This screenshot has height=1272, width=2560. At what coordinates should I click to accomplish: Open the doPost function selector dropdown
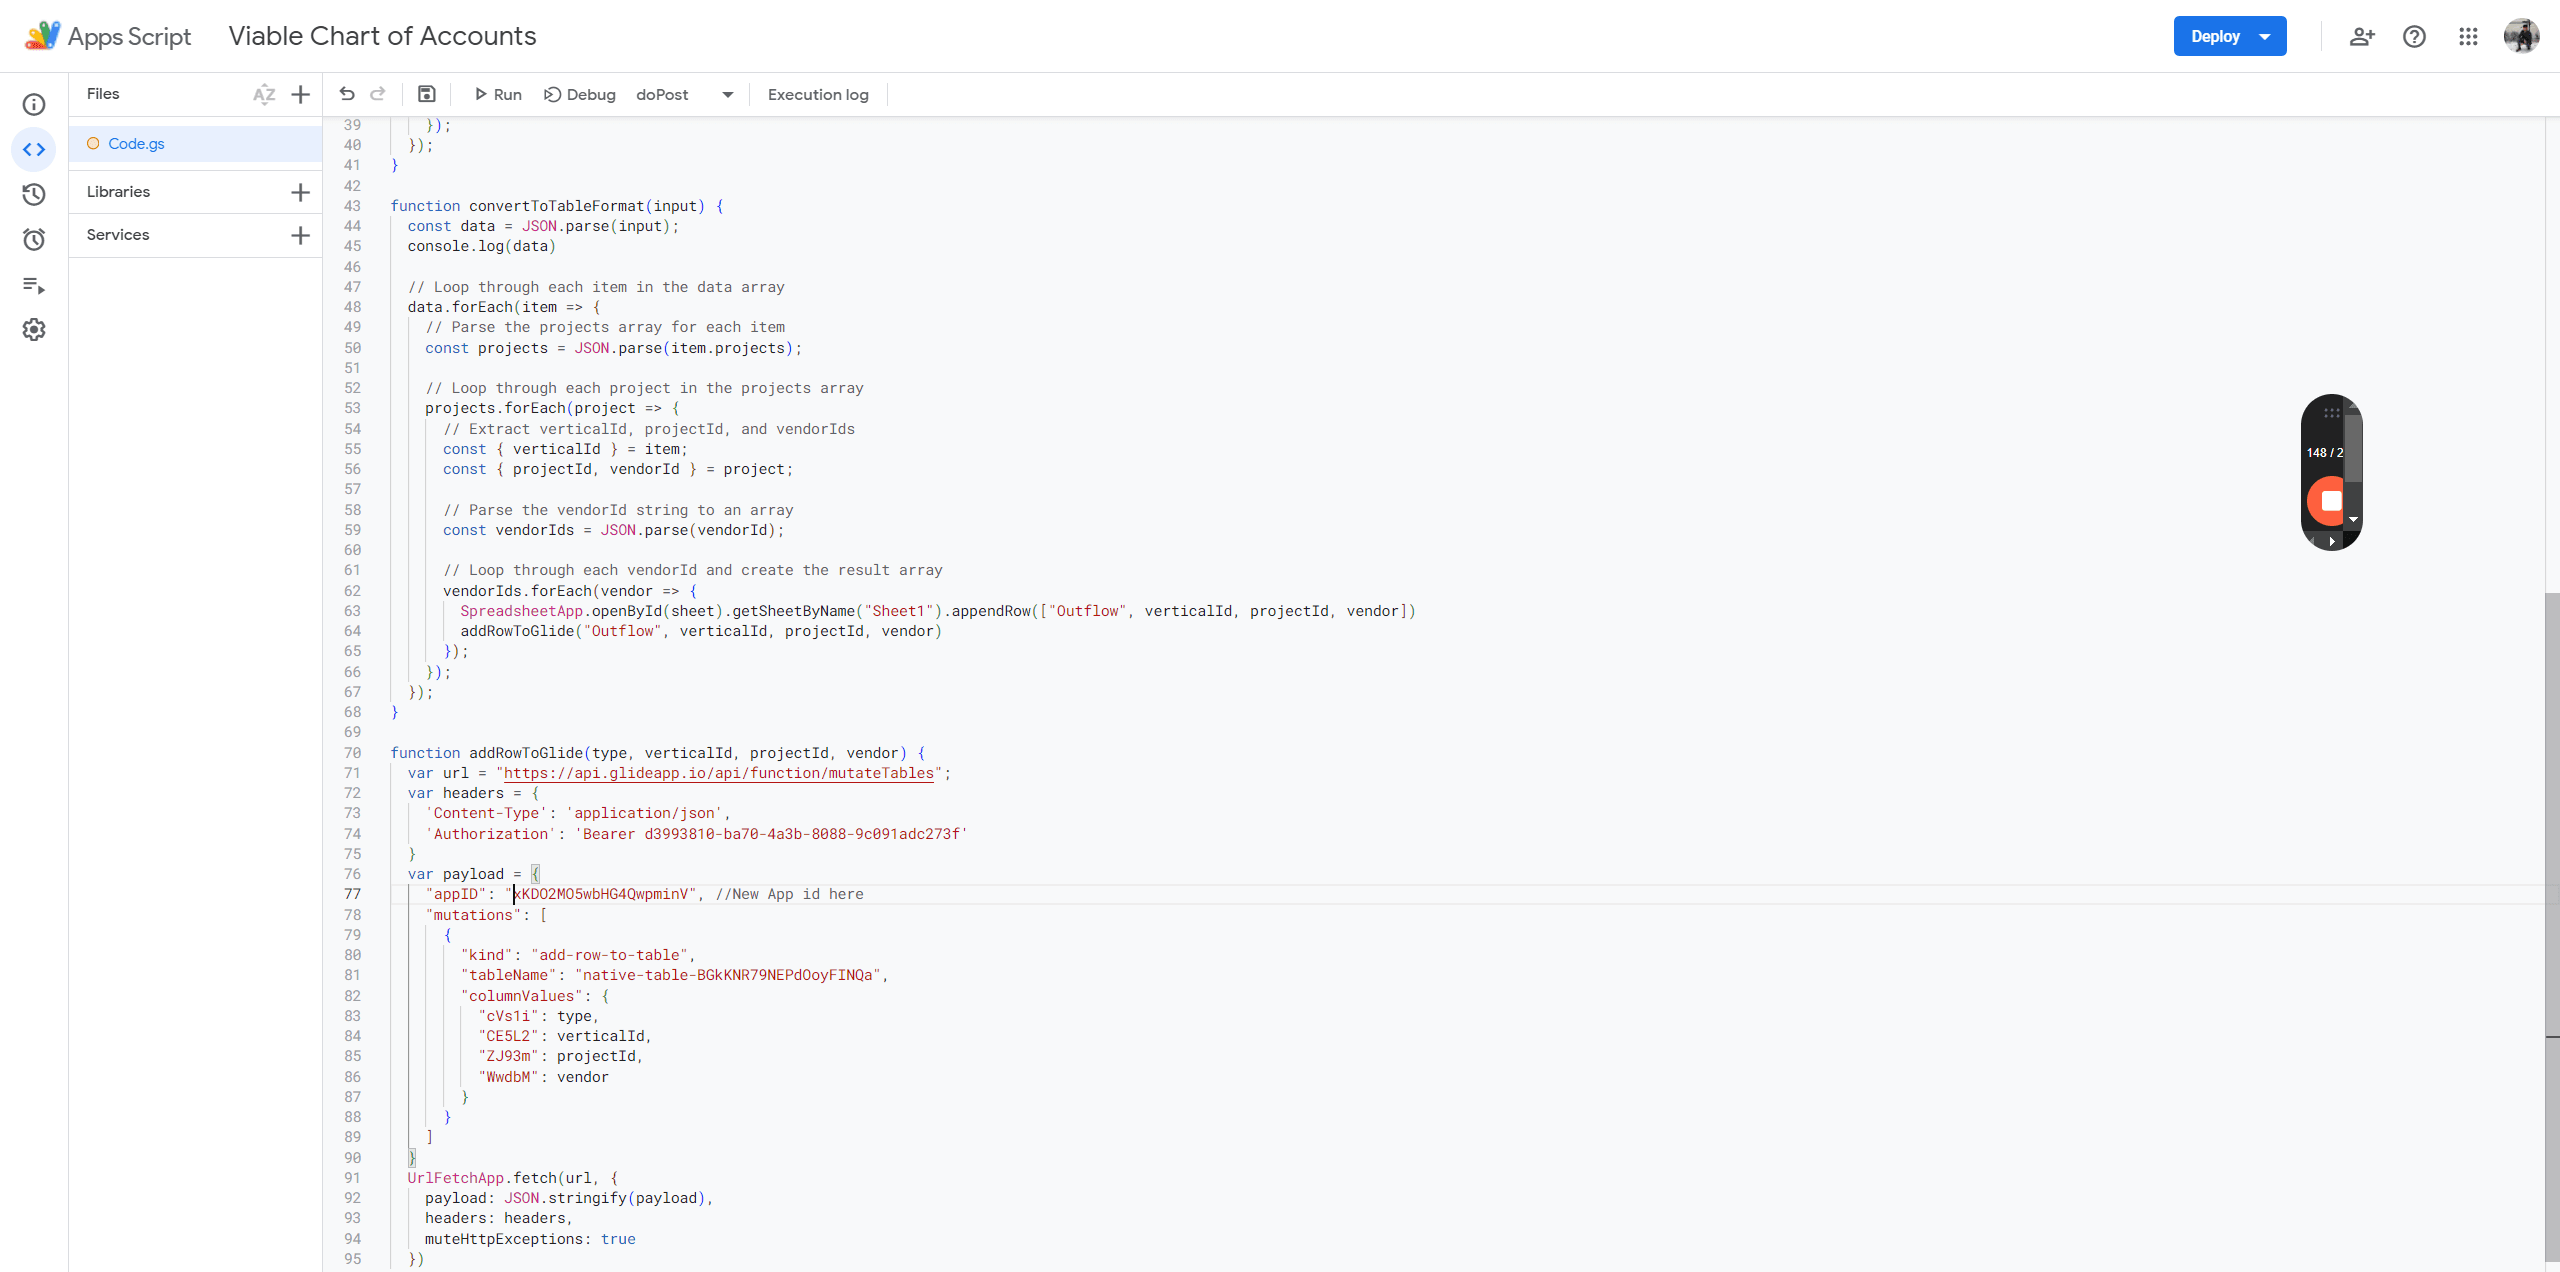pyautogui.click(x=685, y=94)
